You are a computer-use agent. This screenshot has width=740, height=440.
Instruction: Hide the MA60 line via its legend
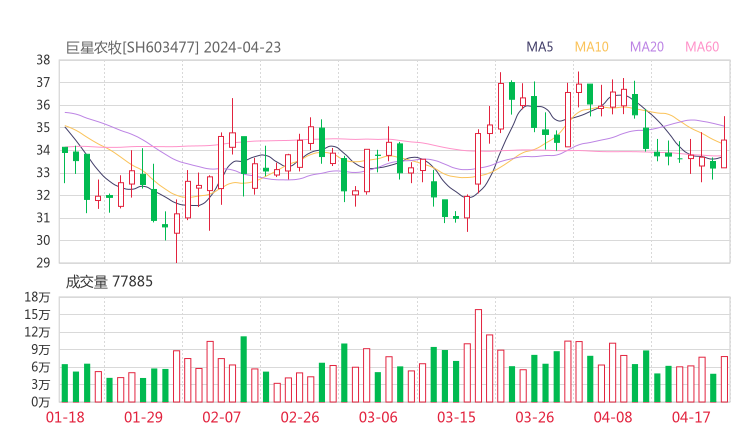click(x=702, y=47)
